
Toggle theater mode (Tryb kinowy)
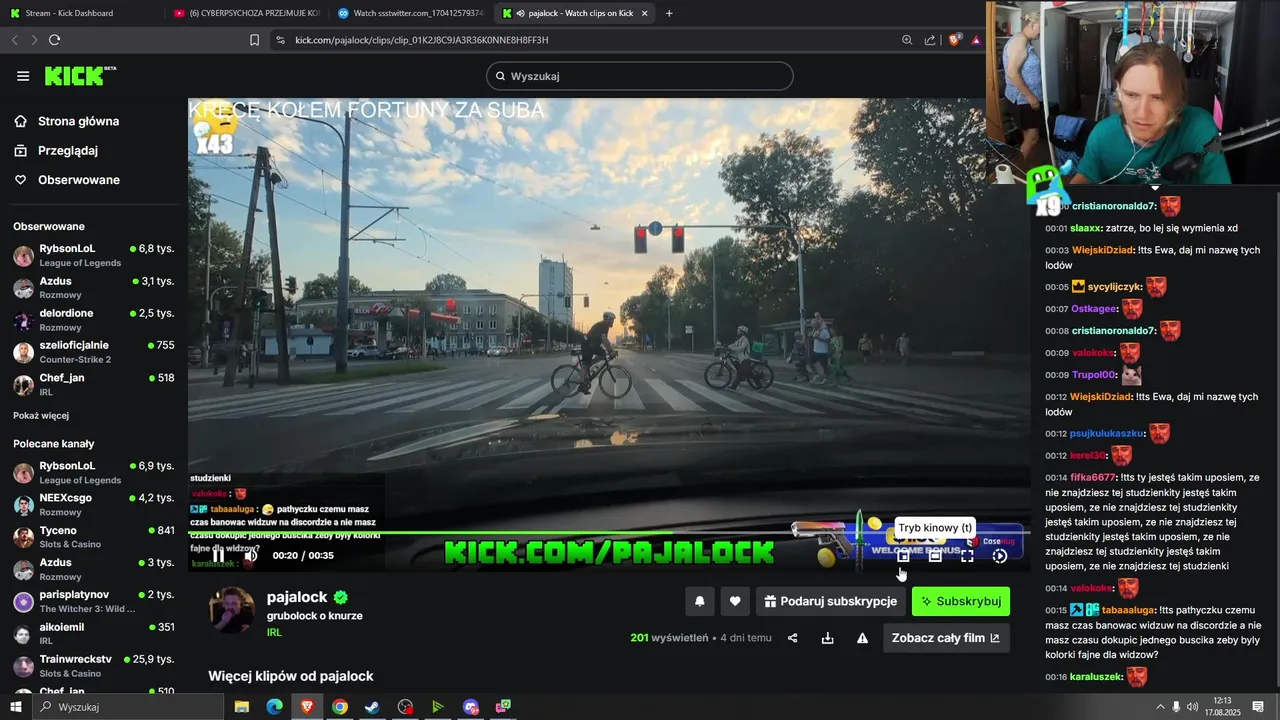click(935, 556)
